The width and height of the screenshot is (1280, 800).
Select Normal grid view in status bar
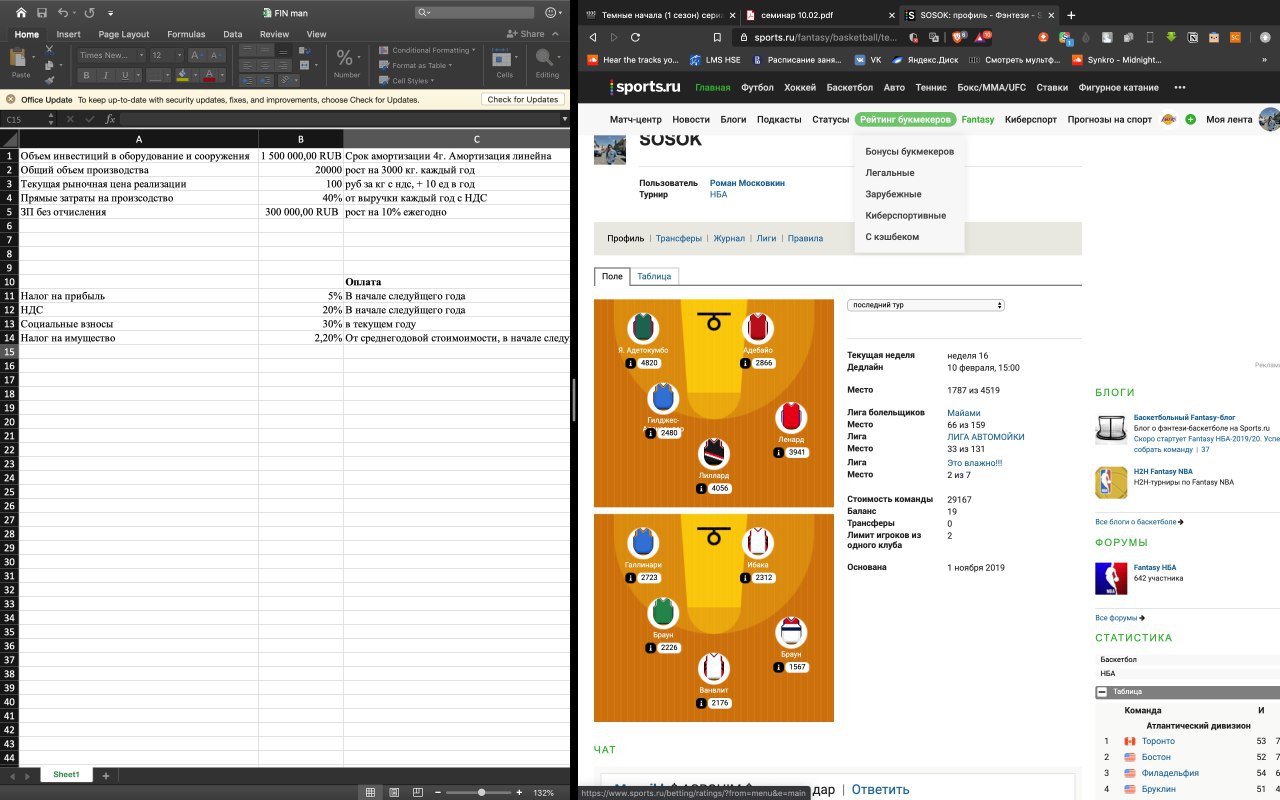(x=370, y=792)
